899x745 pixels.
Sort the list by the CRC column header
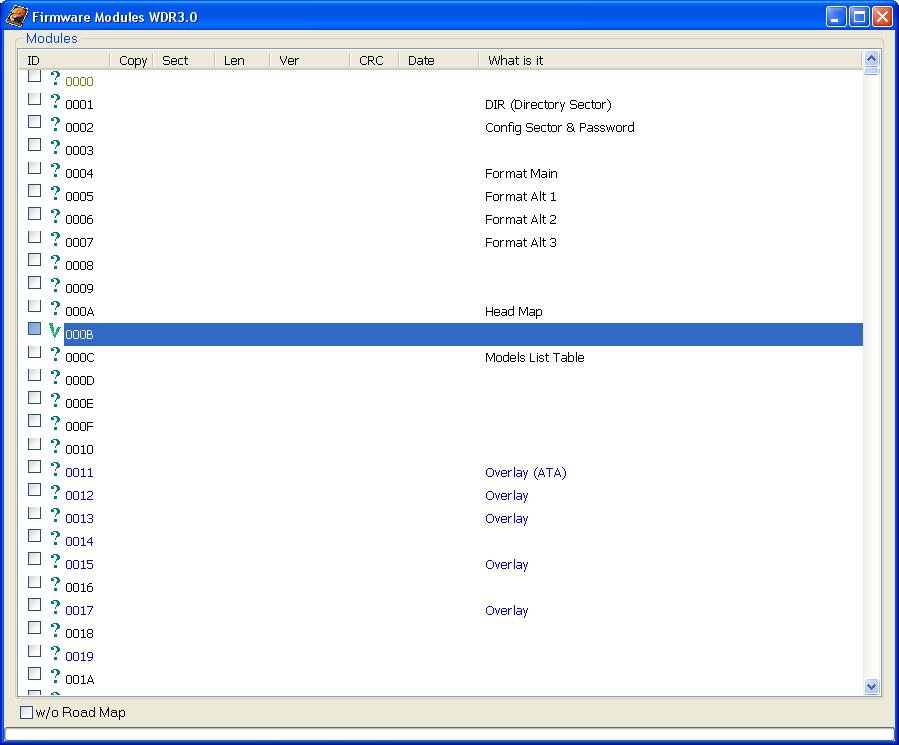[x=374, y=60]
